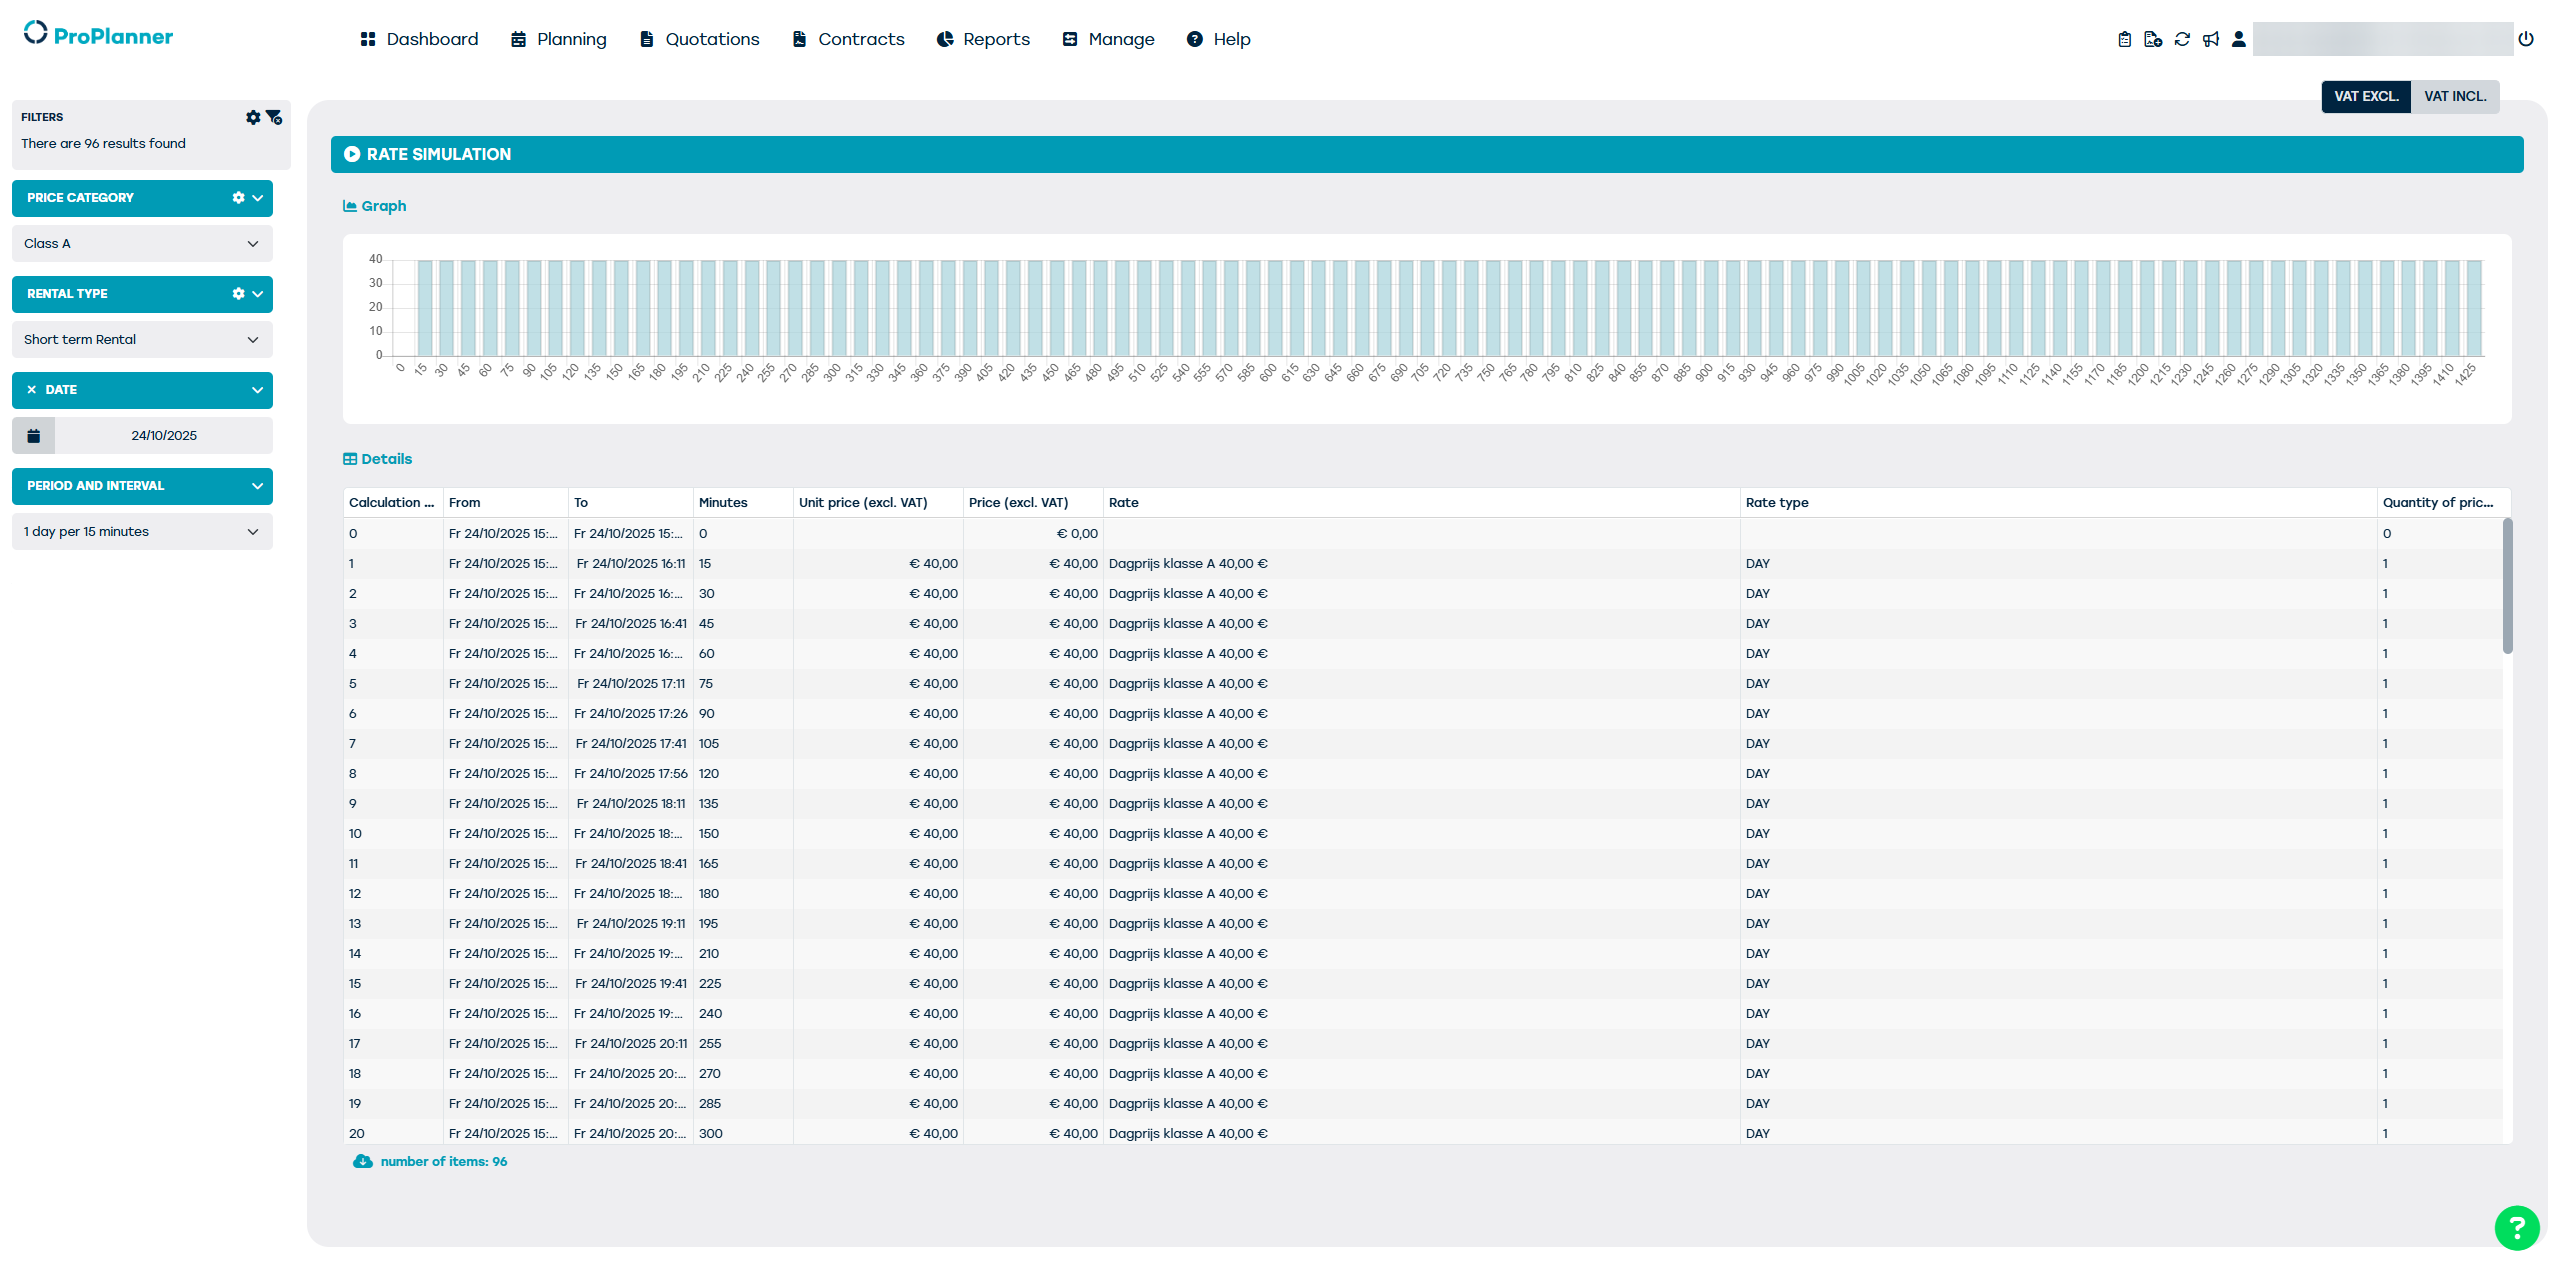The height and width of the screenshot is (1271, 2560).
Task: Expand the '1 day per 15 minutes' dropdown
Action: click(x=142, y=532)
